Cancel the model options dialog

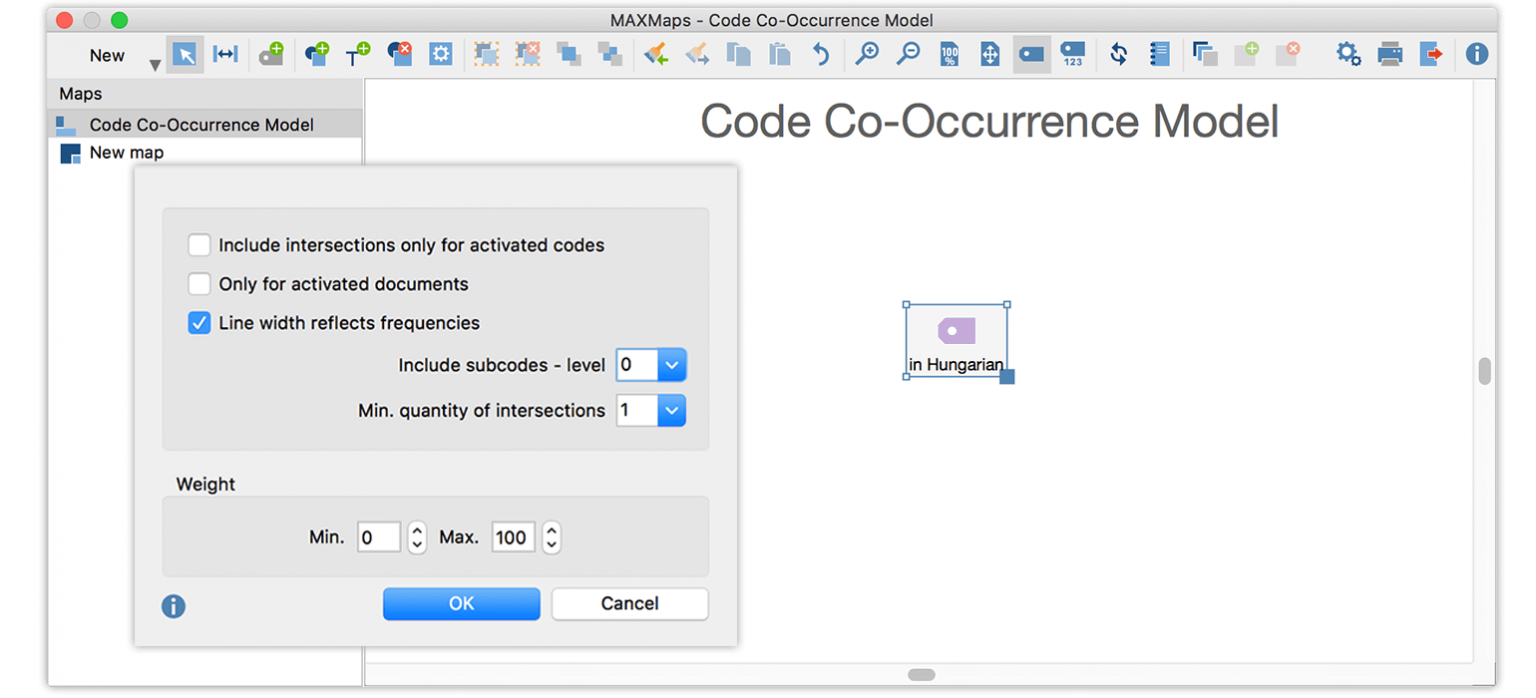coord(630,603)
